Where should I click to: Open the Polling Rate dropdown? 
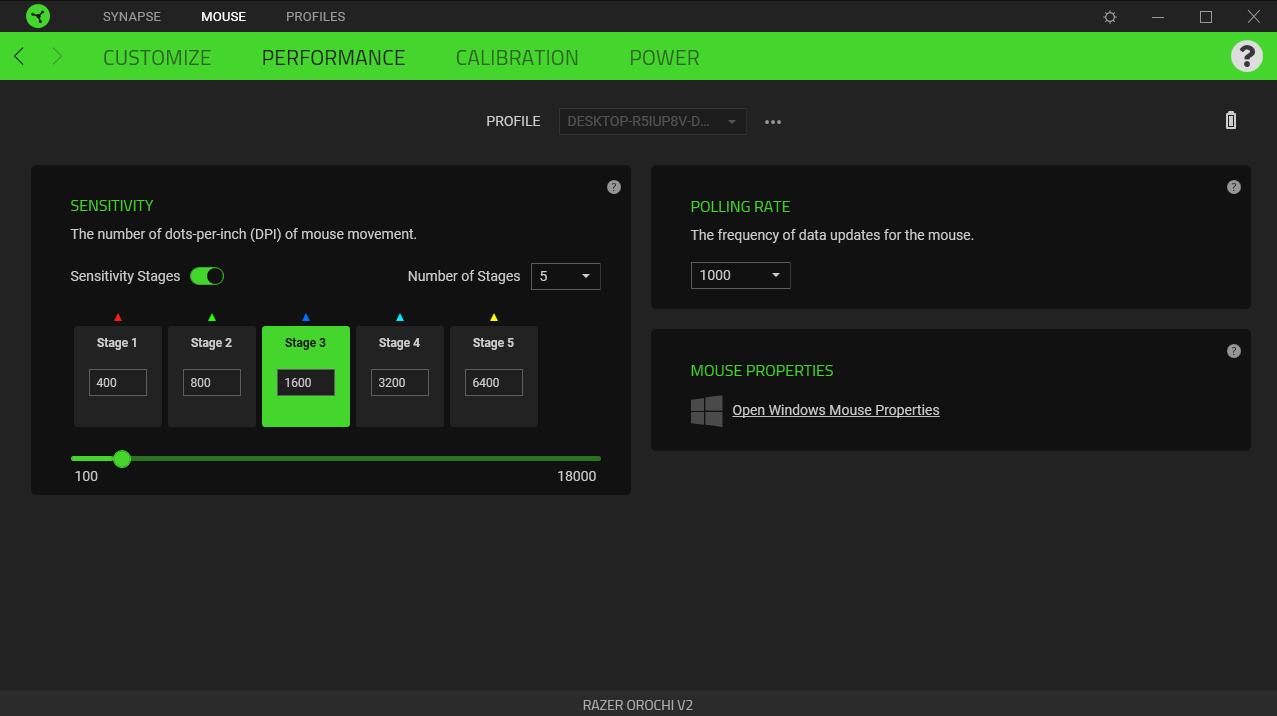click(x=740, y=275)
